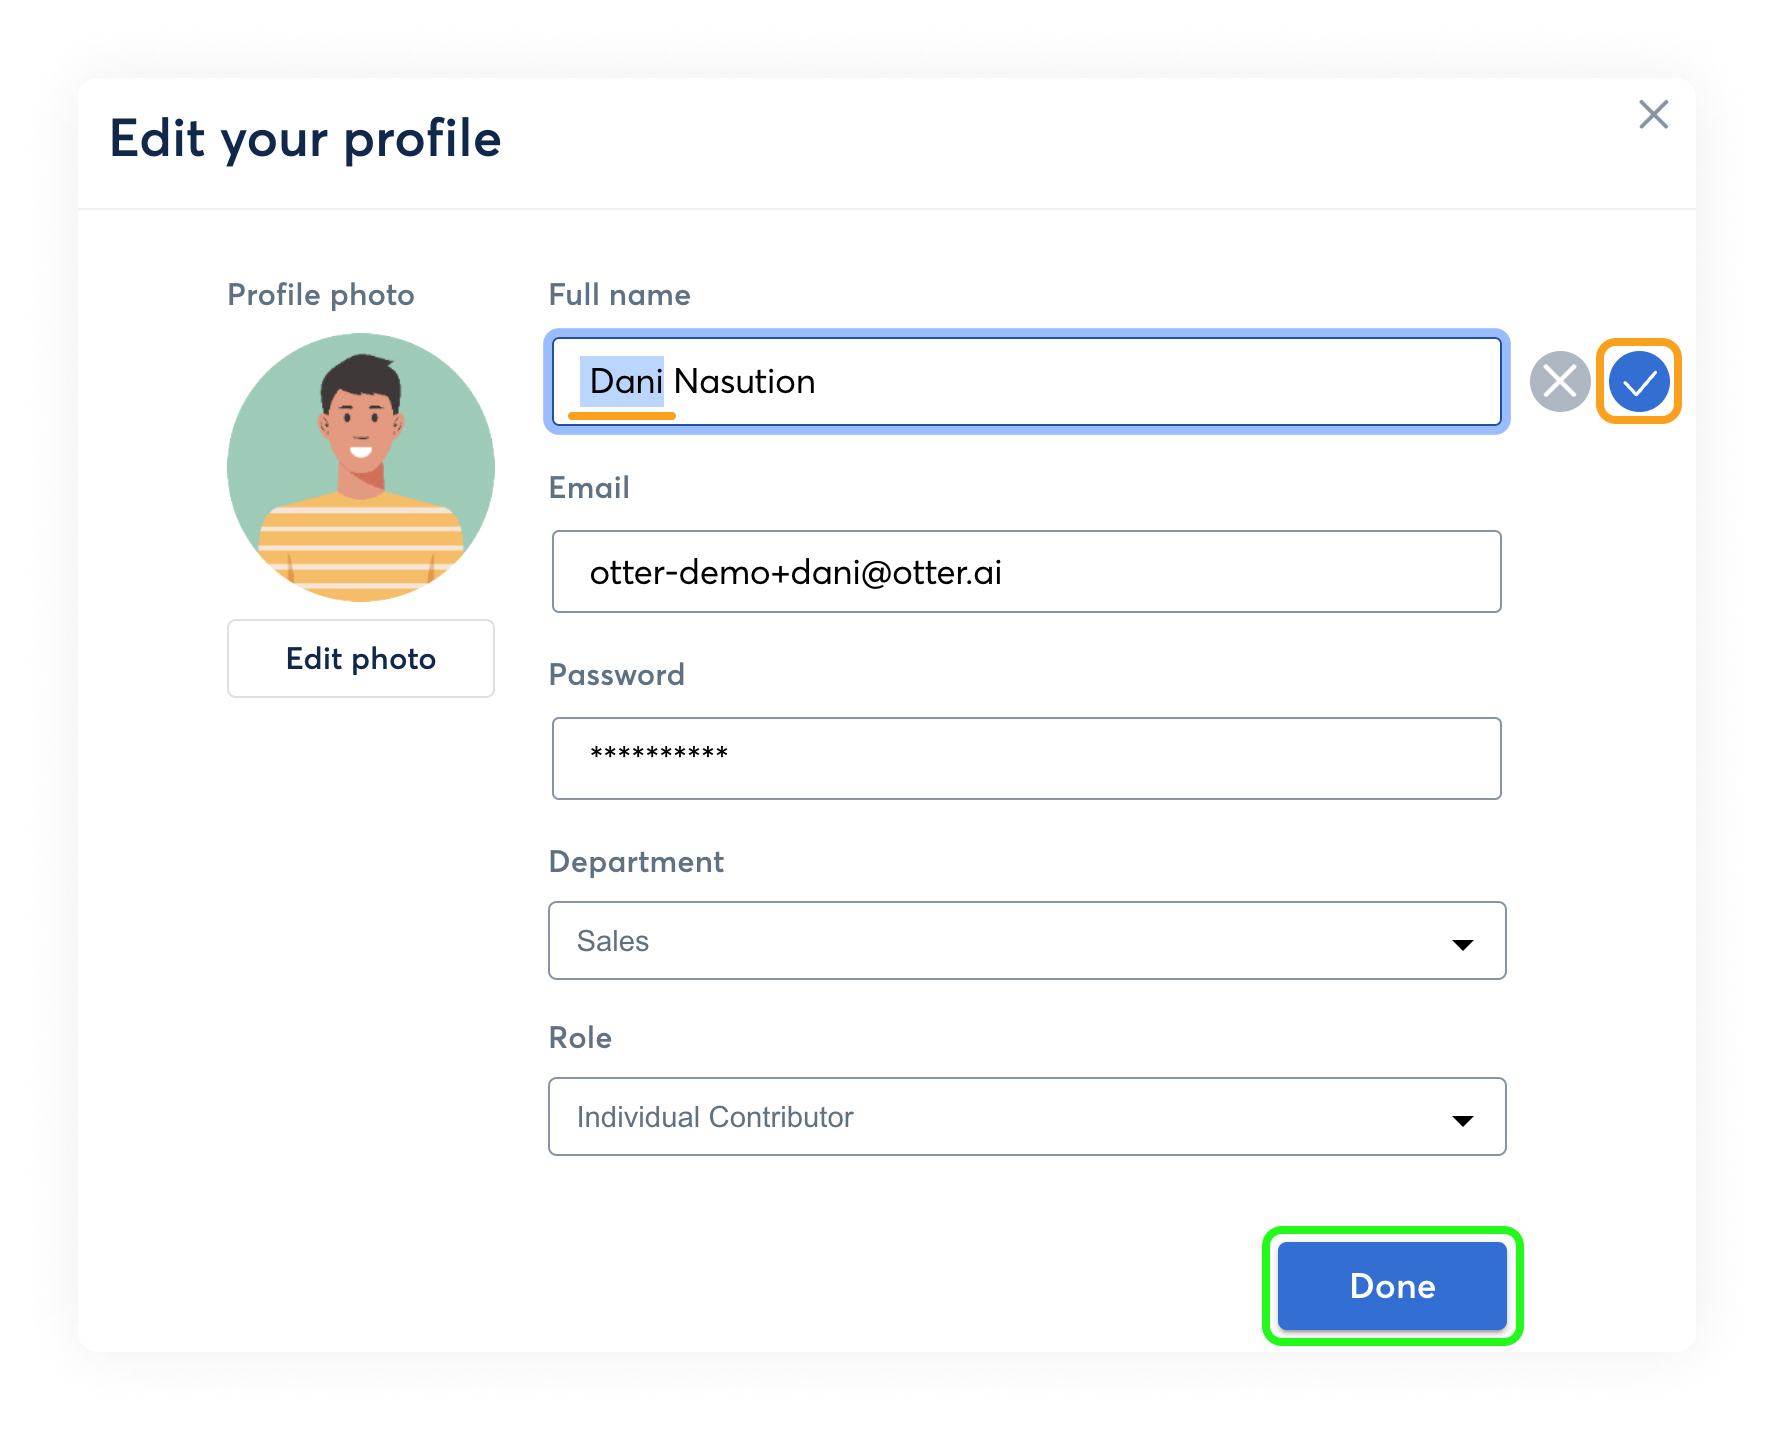This screenshot has width=1774, height=1430.
Task: Expand the Role dropdown arrow
Action: pyautogui.click(x=1463, y=1120)
